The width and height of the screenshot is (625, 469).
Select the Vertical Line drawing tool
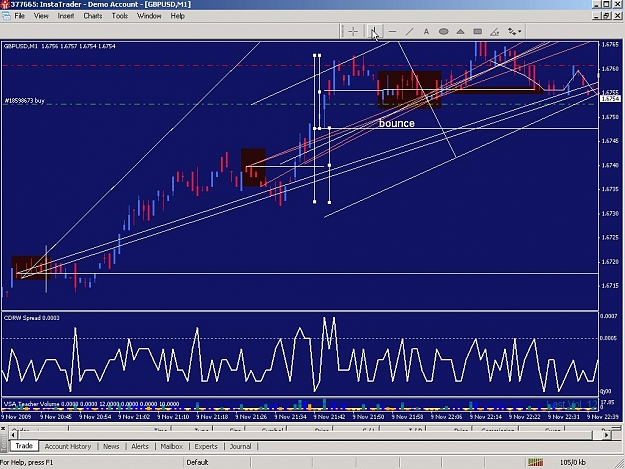pos(374,31)
